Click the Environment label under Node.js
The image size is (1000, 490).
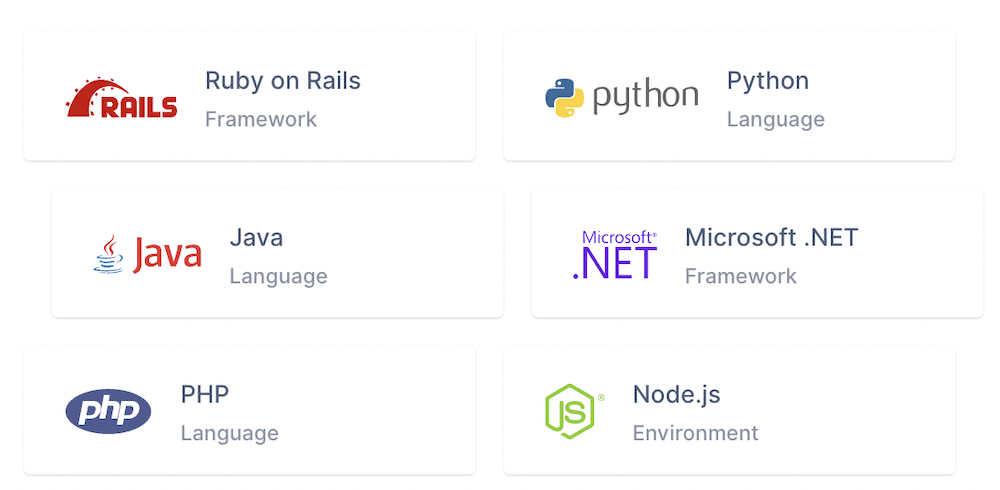click(695, 433)
